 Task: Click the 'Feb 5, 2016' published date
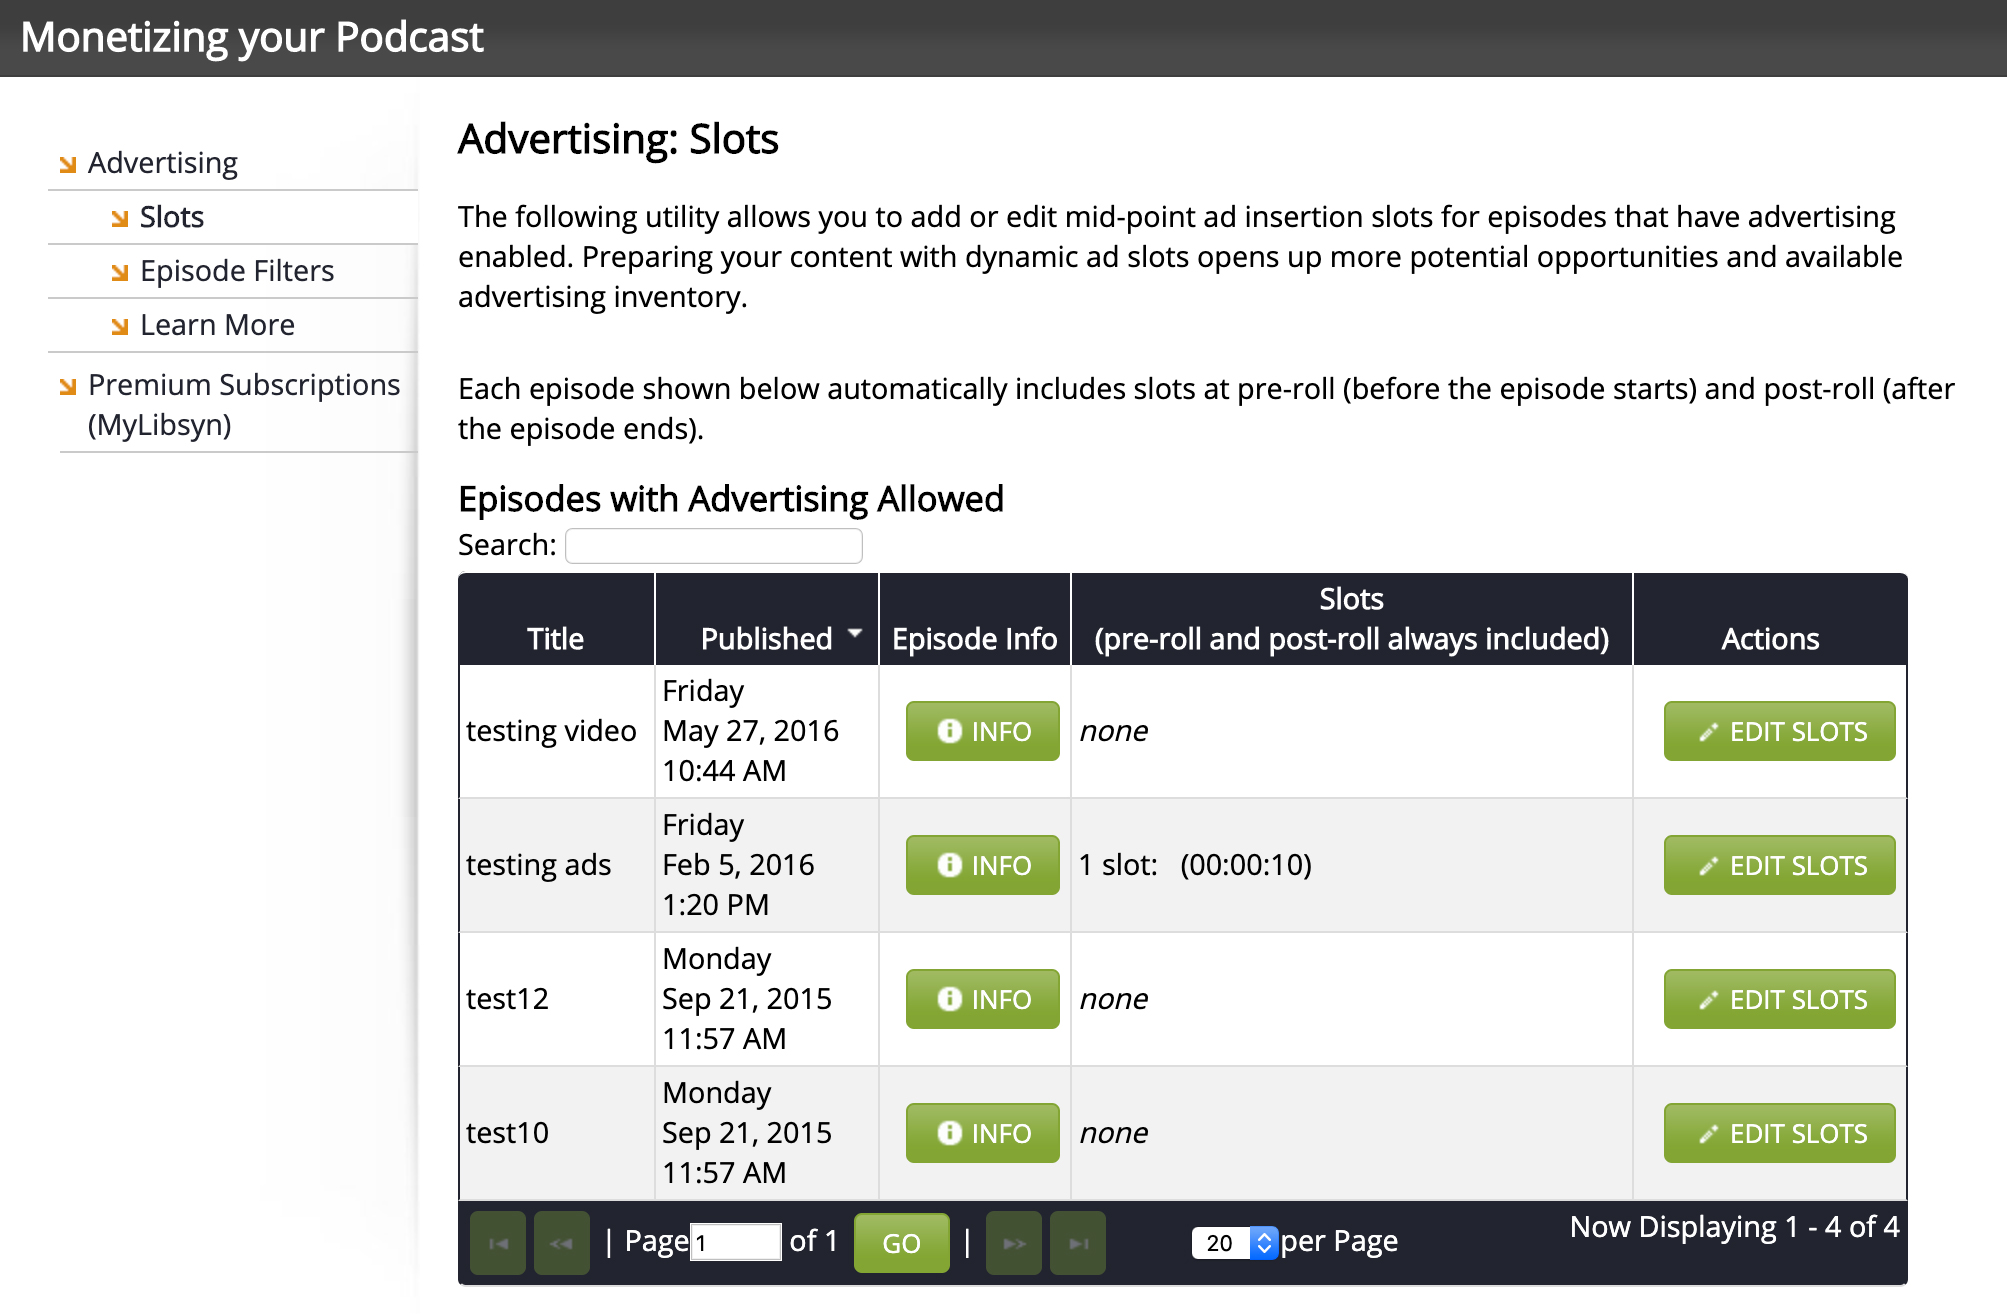[x=738, y=865]
